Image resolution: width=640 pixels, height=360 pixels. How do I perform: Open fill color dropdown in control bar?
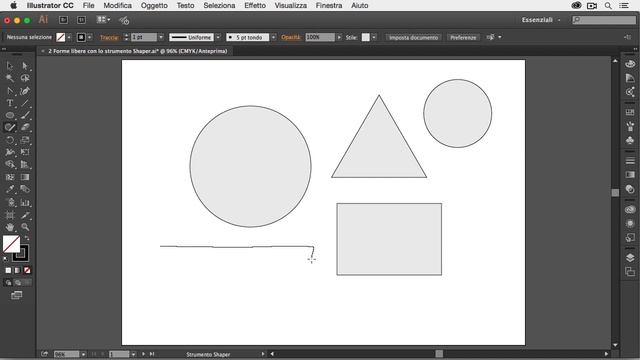coord(69,37)
